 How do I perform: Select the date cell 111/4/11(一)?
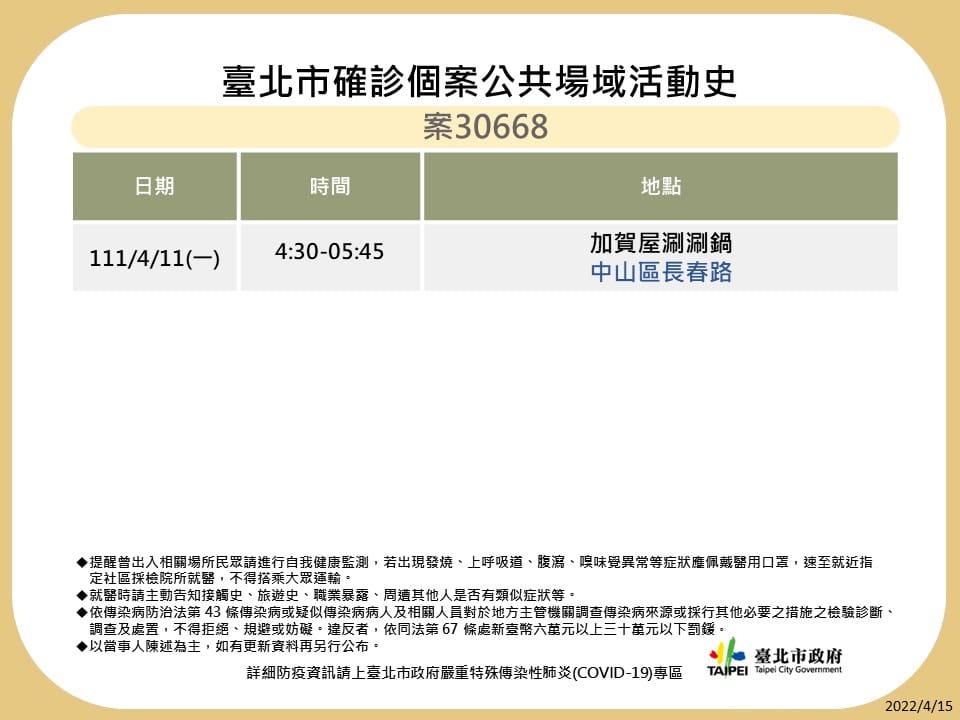pos(154,258)
